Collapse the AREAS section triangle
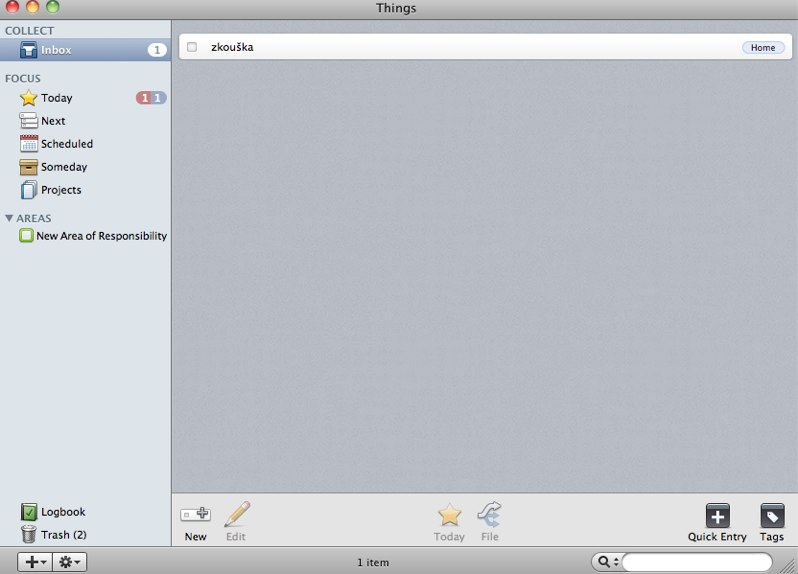Screen dimensions: 798x574 (x=9, y=218)
